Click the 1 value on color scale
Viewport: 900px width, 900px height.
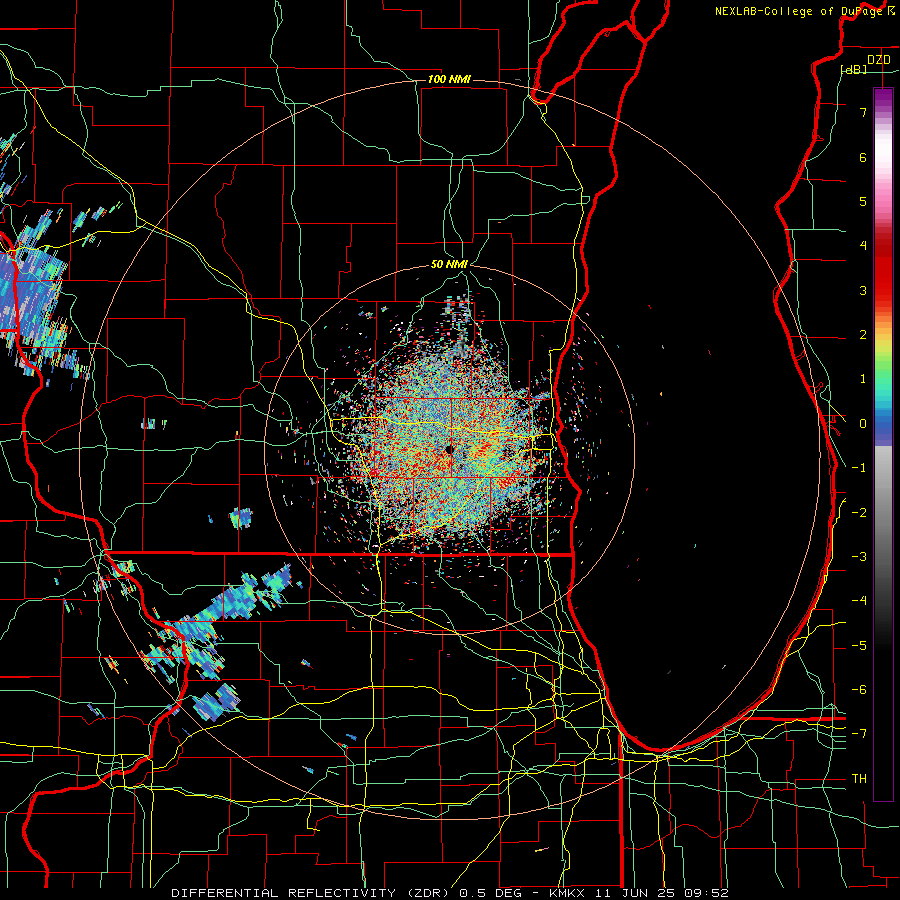pyautogui.click(x=863, y=379)
